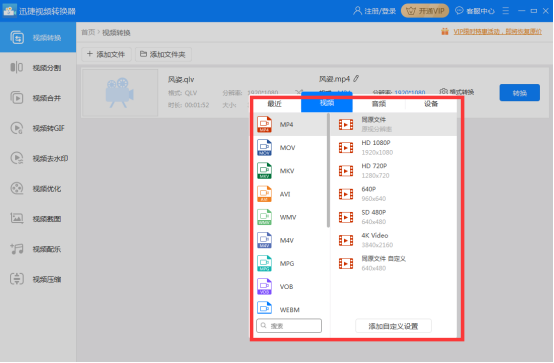Click the output resolution 1920*1080 link
Viewport: 554px width, 363px height.
[410, 92]
